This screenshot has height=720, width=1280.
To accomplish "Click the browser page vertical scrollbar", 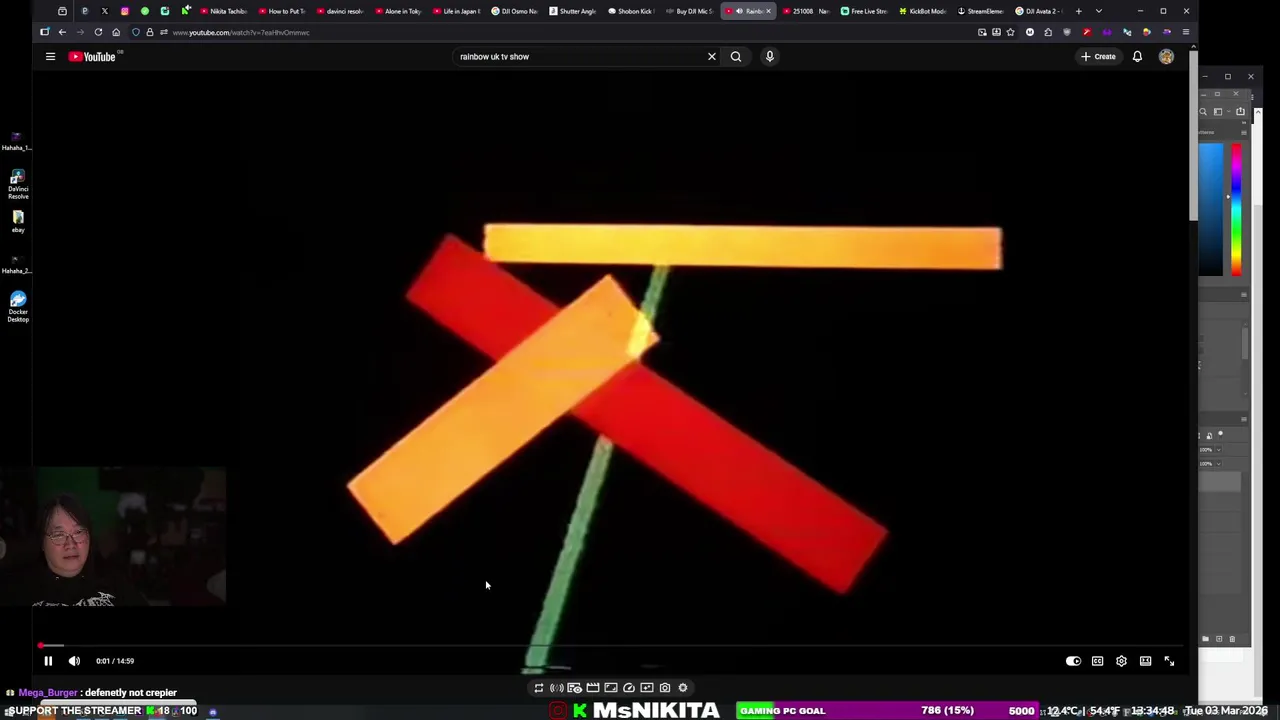I will (1192, 135).
